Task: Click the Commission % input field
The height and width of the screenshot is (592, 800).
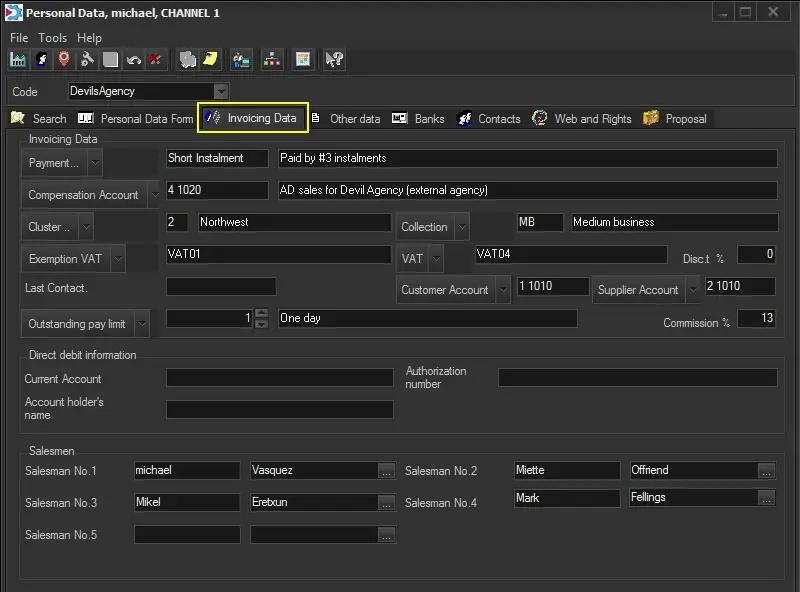Action: coord(756,319)
